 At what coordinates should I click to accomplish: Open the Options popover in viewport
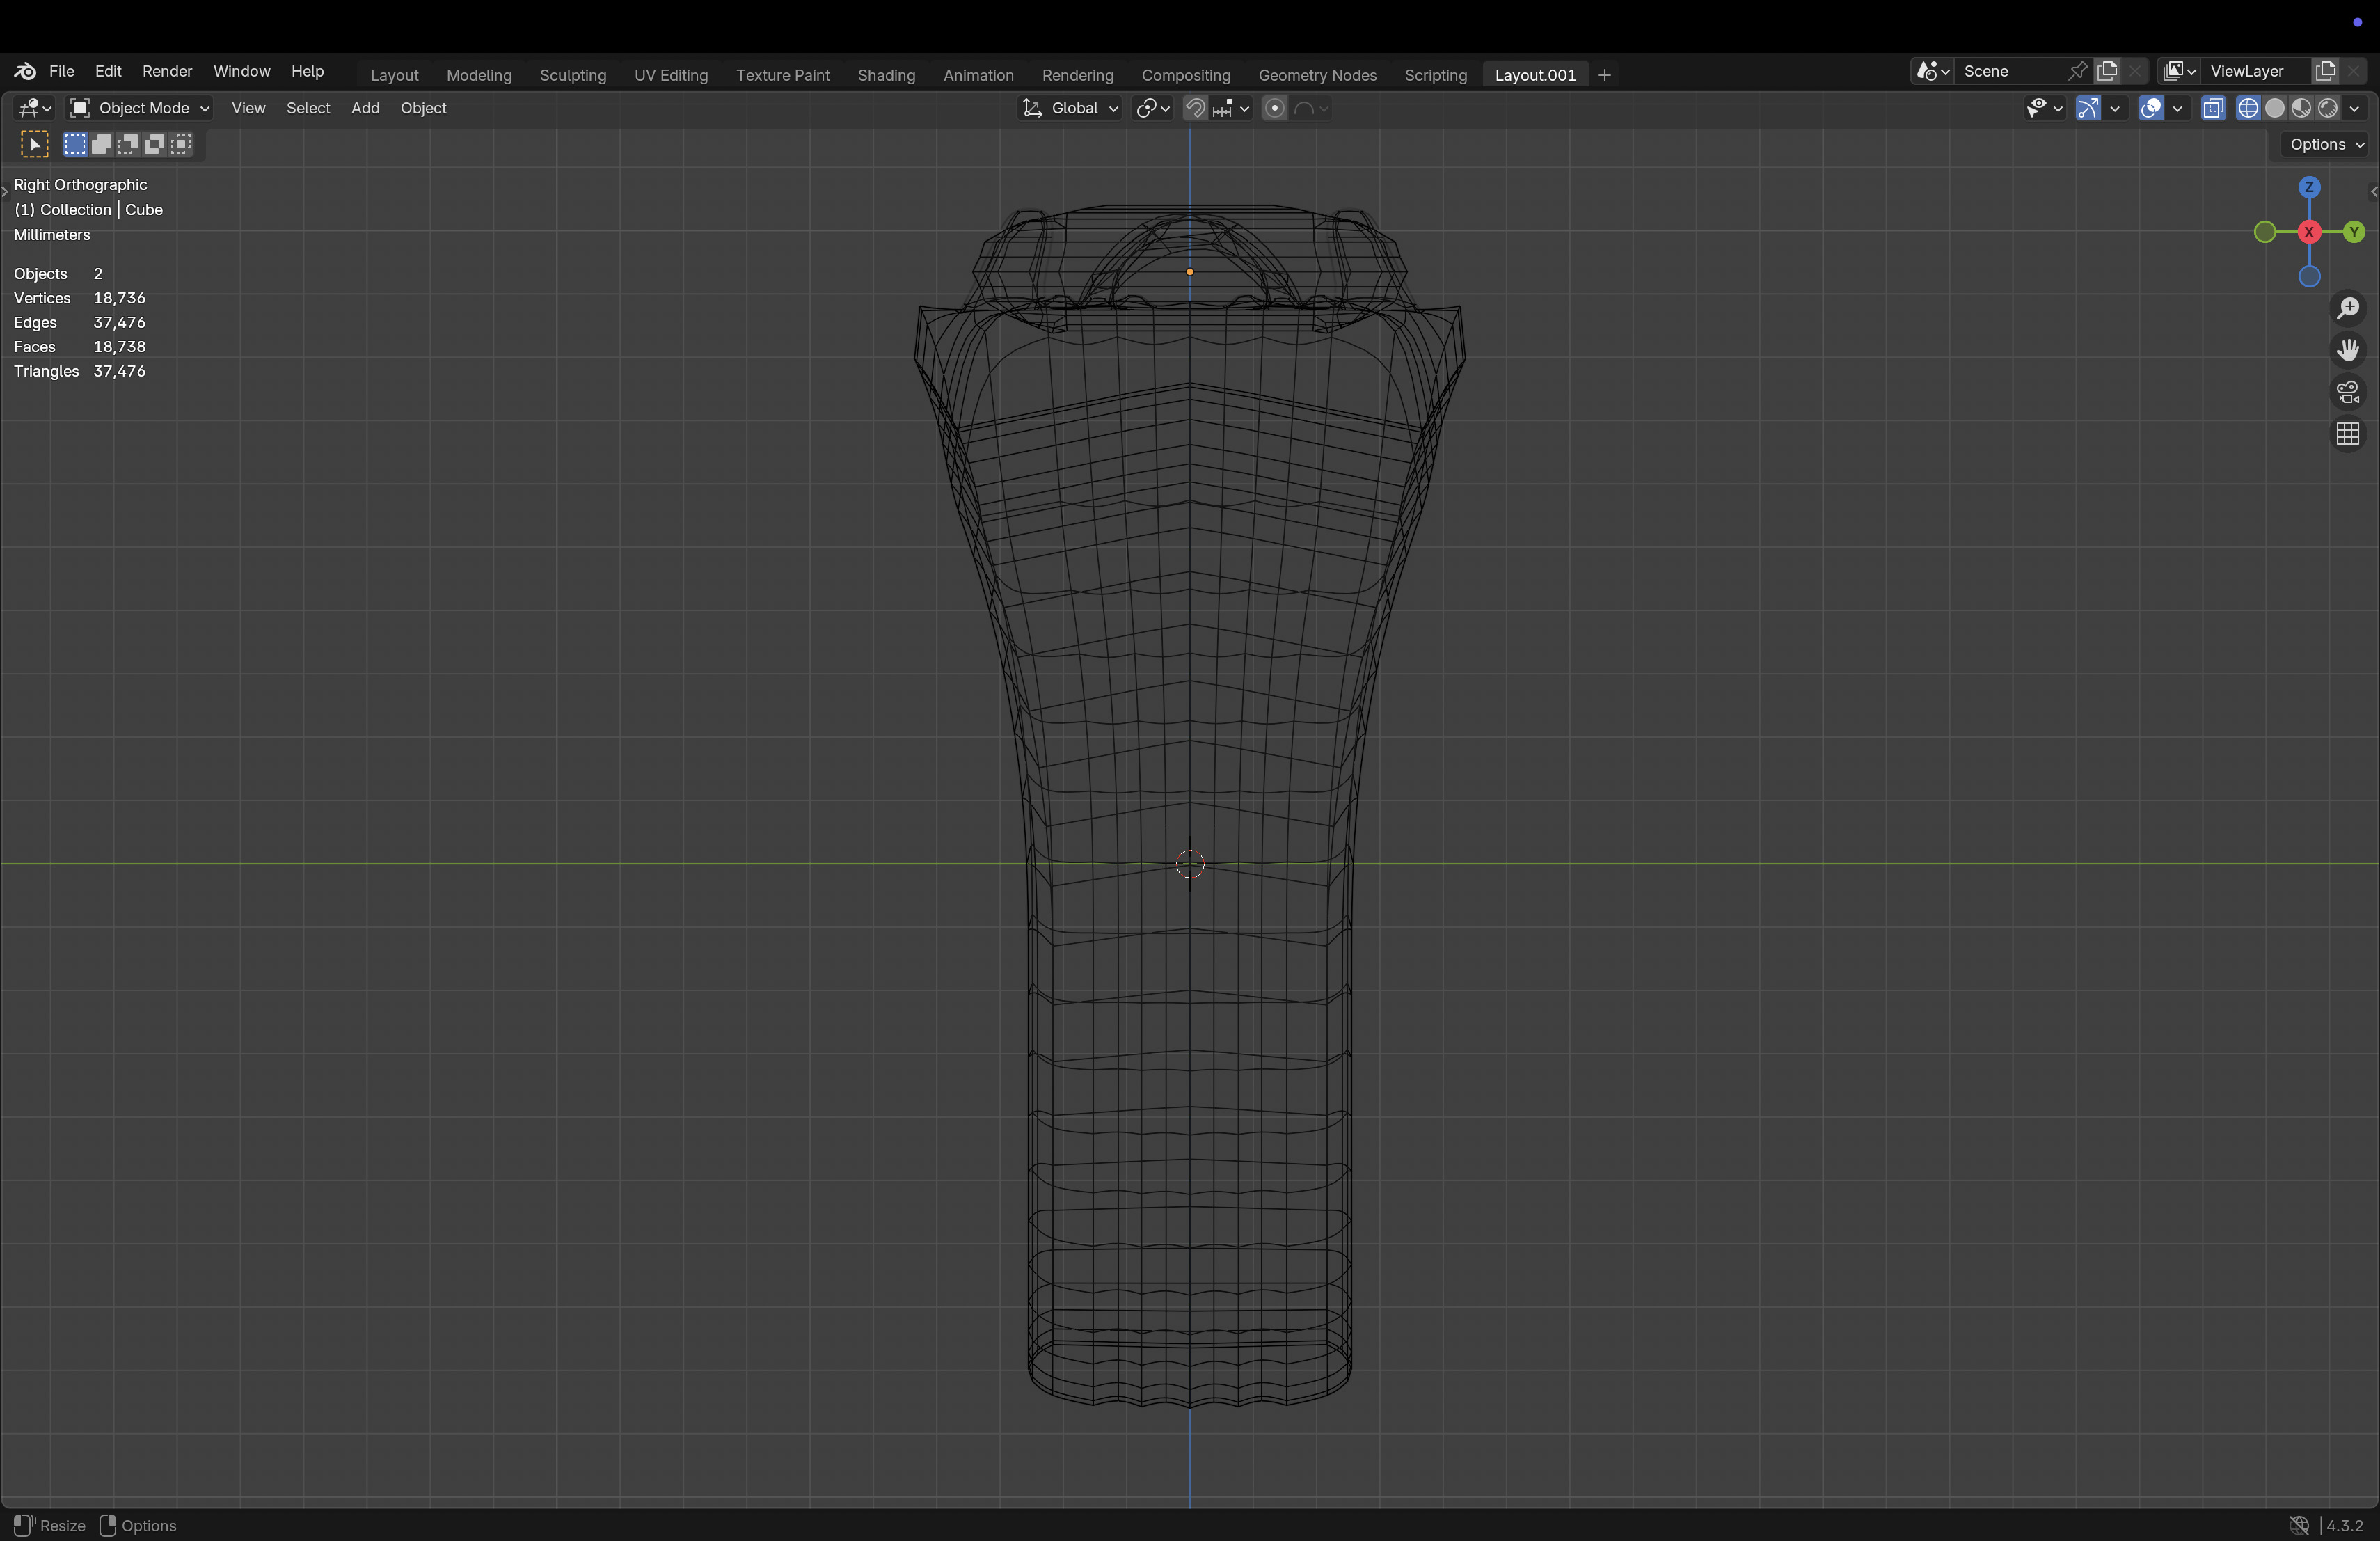2326,144
